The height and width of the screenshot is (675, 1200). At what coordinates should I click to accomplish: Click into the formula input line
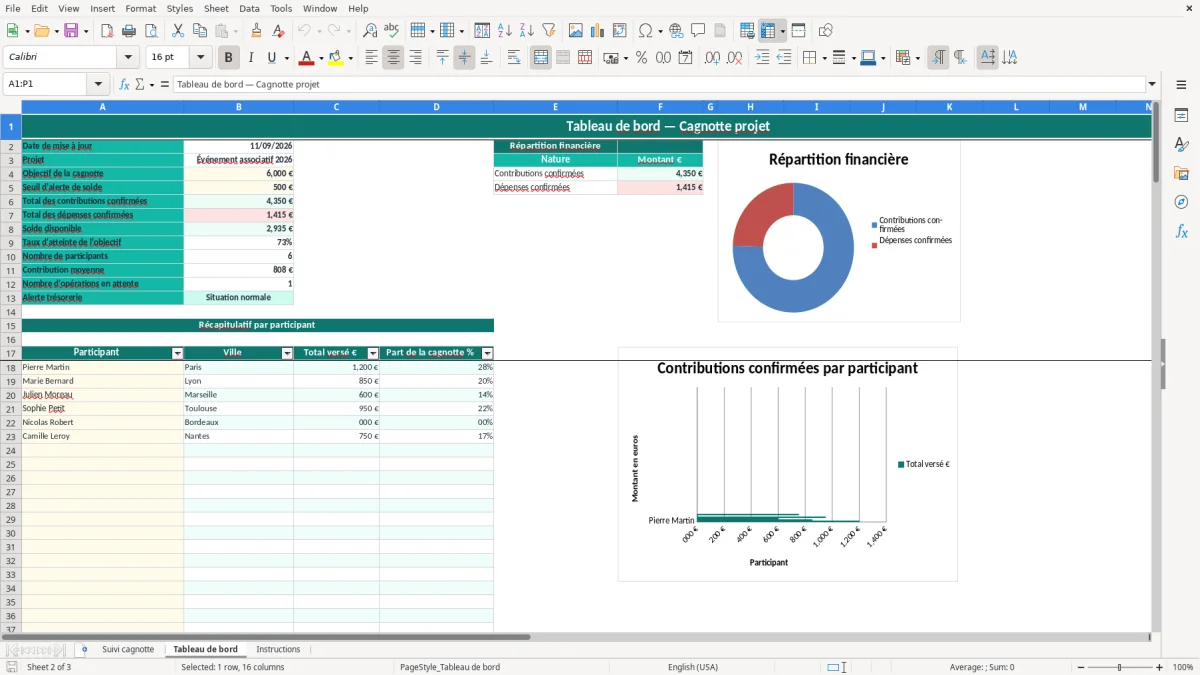click(x=659, y=84)
